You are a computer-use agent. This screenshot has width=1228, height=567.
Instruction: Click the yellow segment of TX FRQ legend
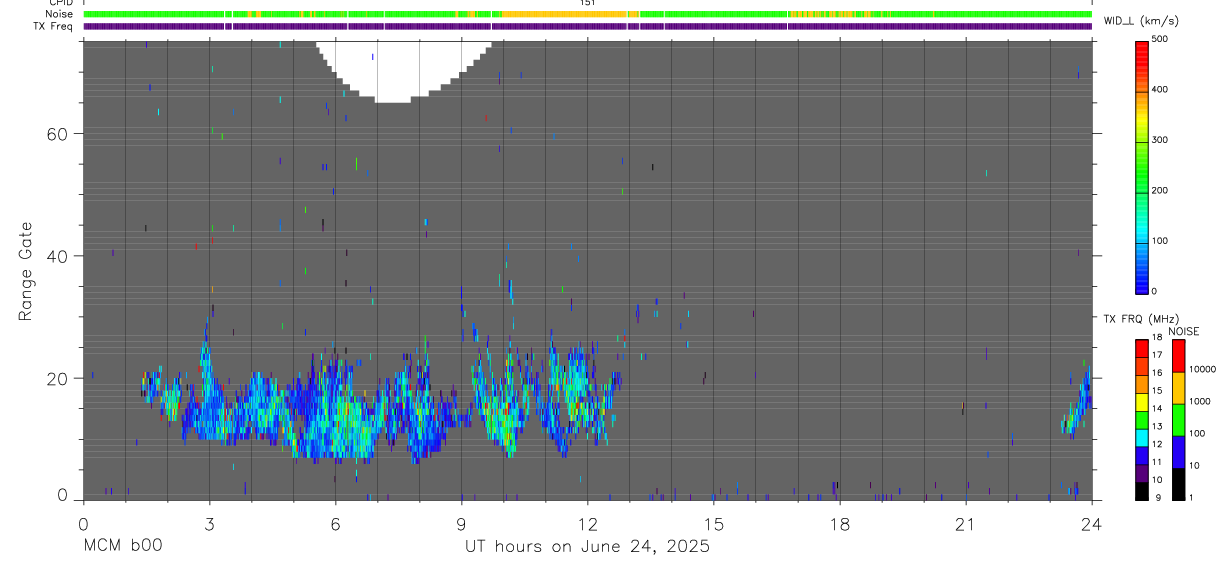tap(1142, 402)
